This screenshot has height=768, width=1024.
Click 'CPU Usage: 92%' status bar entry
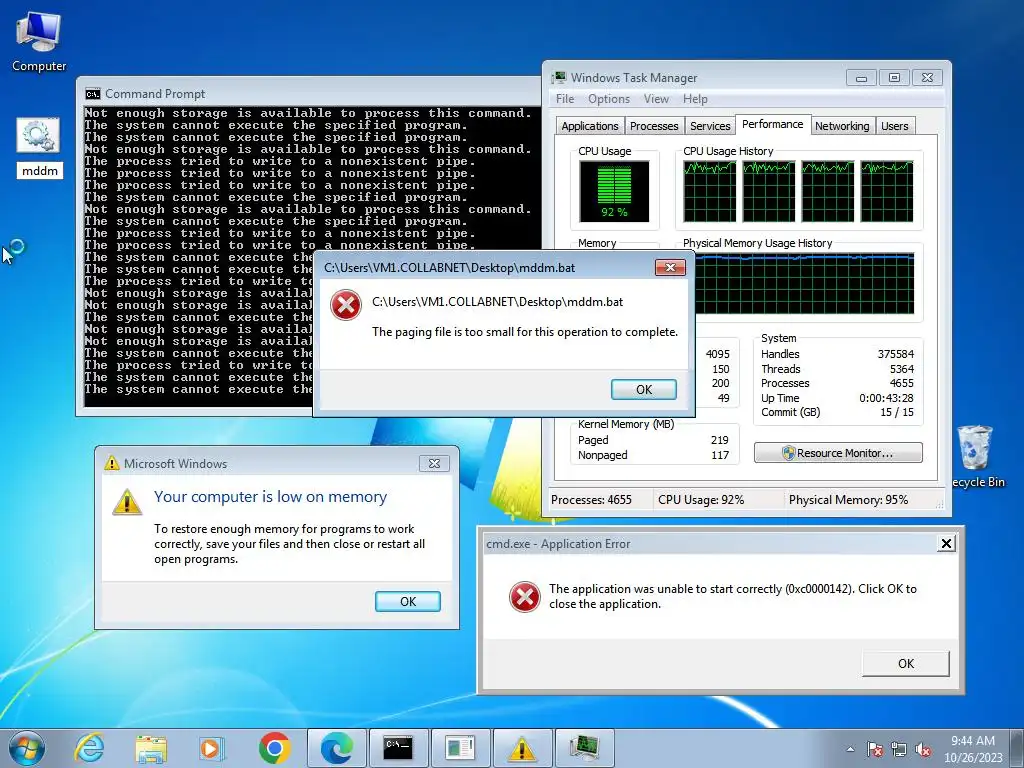click(x=701, y=500)
